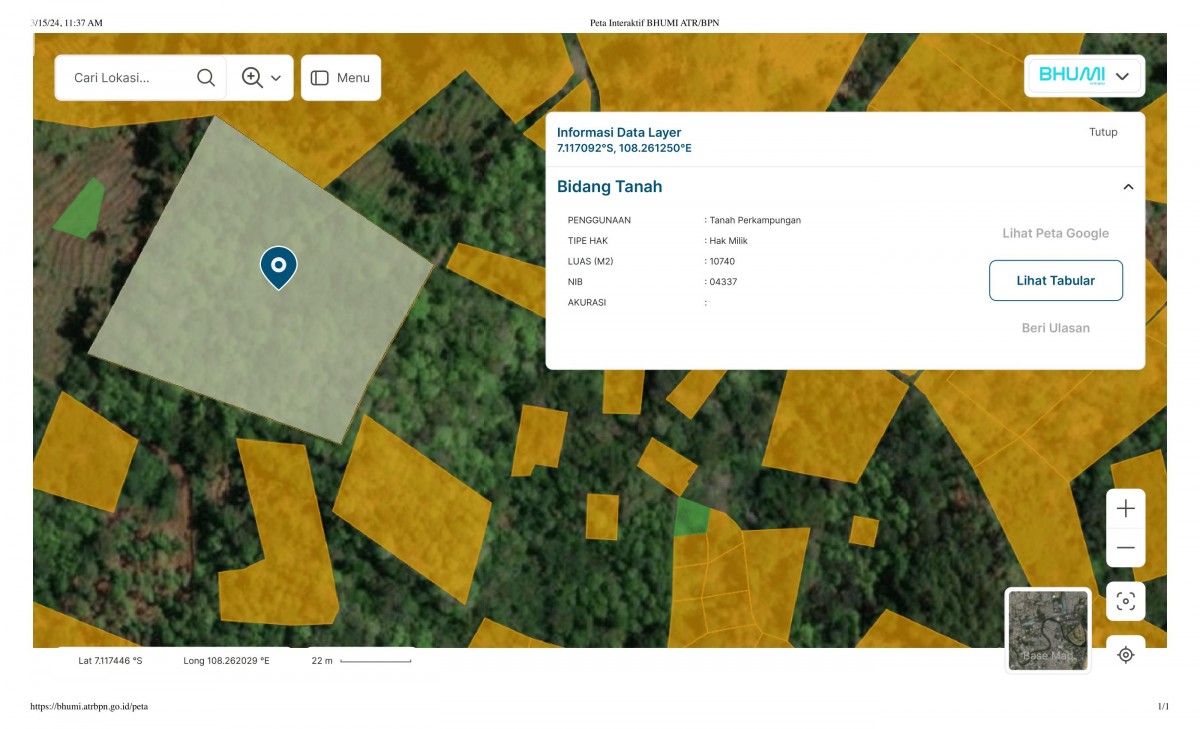Click the blue location pin marker
This screenshot has height=729, width=1200.
pyautogui.click(x=279, y=266)
